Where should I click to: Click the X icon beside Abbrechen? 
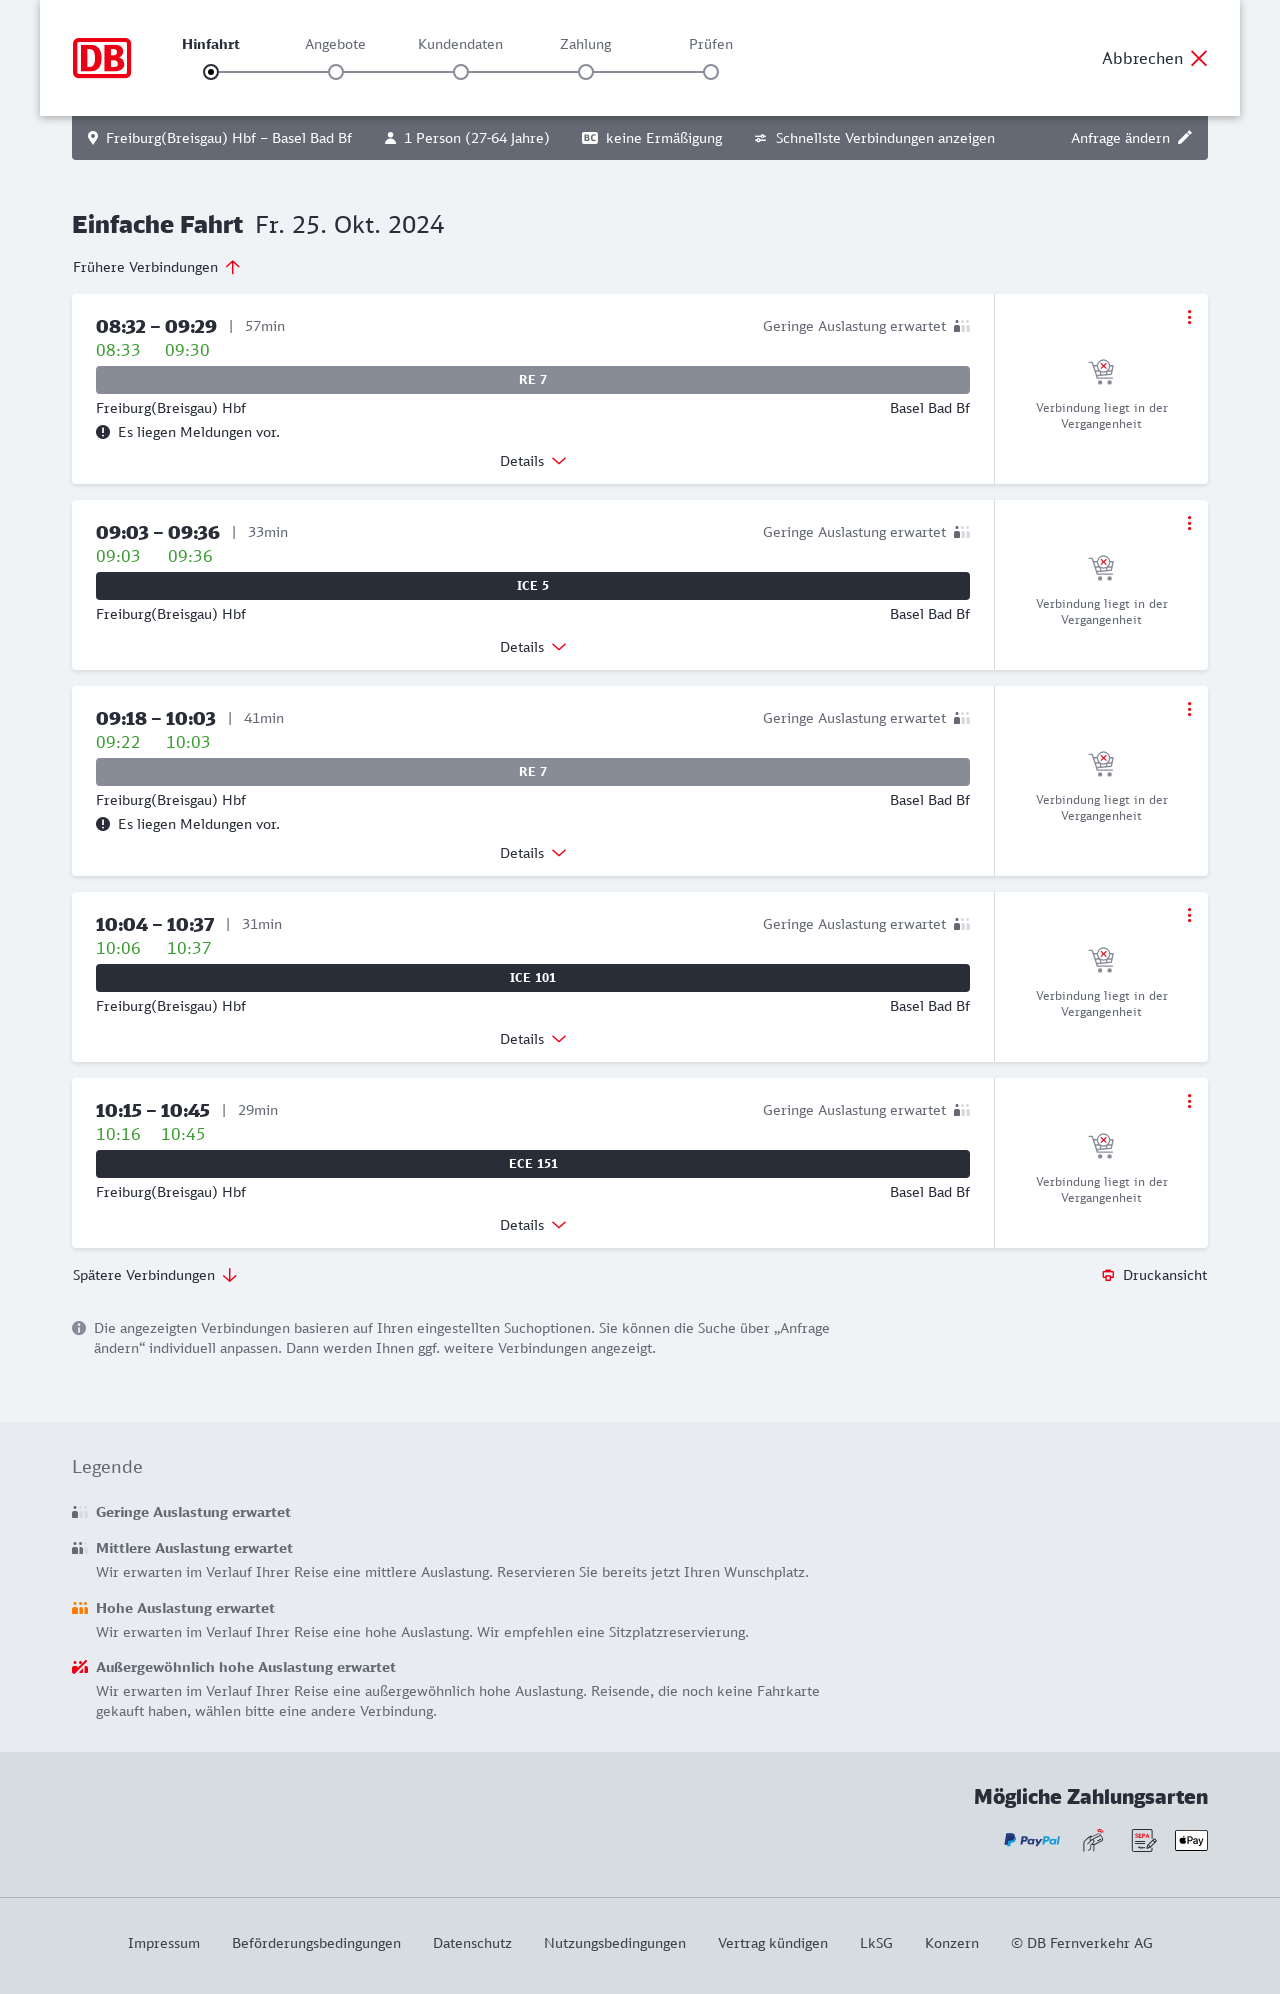tap(1199, 58)
